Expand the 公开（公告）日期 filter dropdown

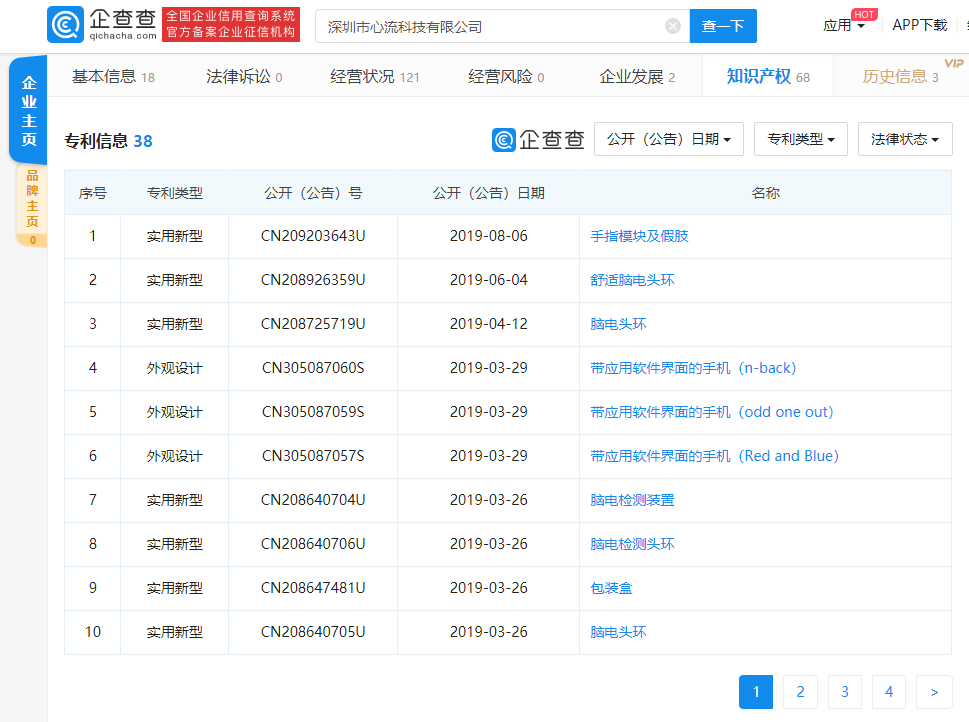[x=669, y=139]
